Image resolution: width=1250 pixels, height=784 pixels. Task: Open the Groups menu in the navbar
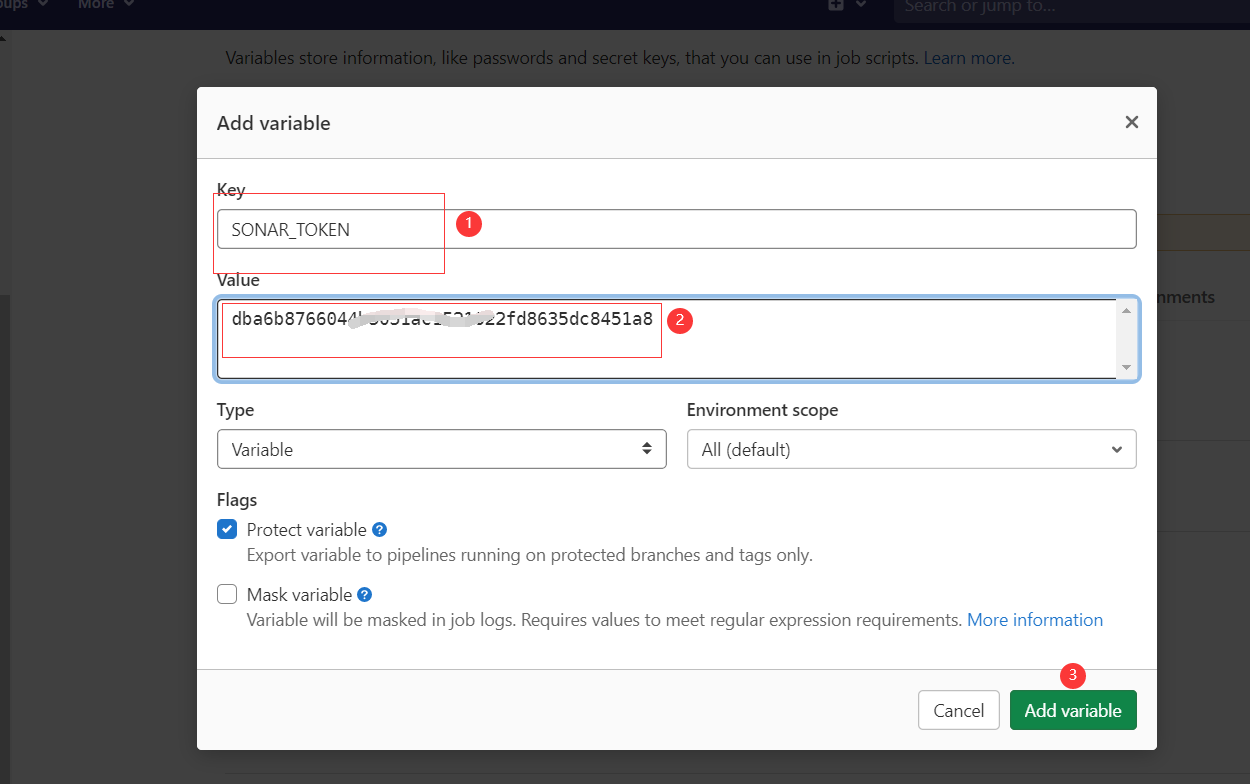tap(20, 5)
